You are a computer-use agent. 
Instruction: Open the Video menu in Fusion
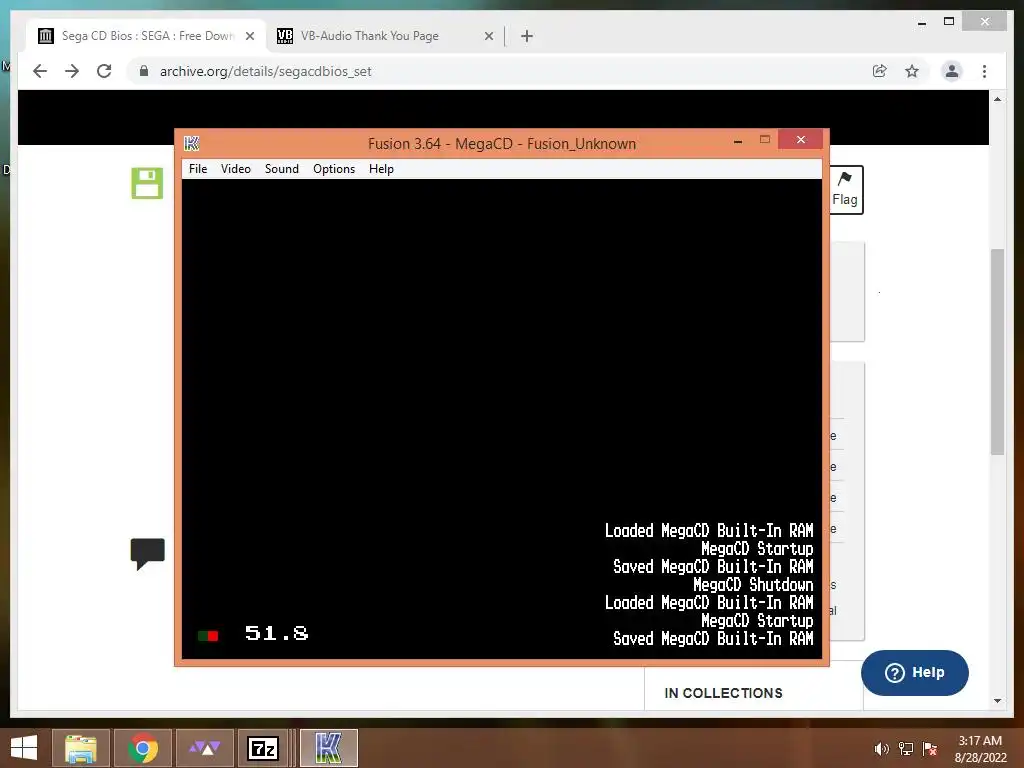pos(236,168)
